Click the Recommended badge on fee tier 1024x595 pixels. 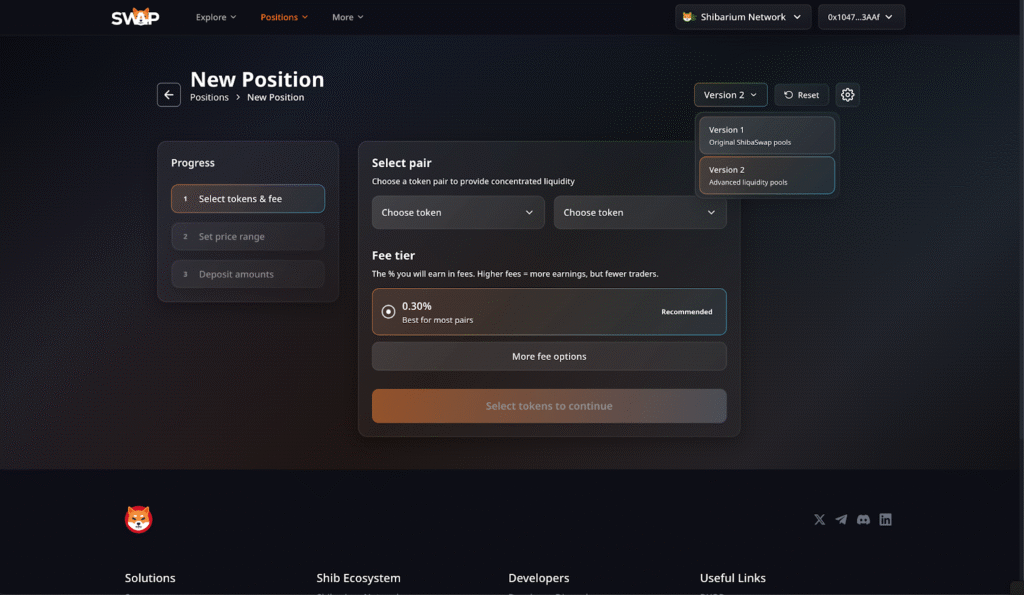click(686, 312)
